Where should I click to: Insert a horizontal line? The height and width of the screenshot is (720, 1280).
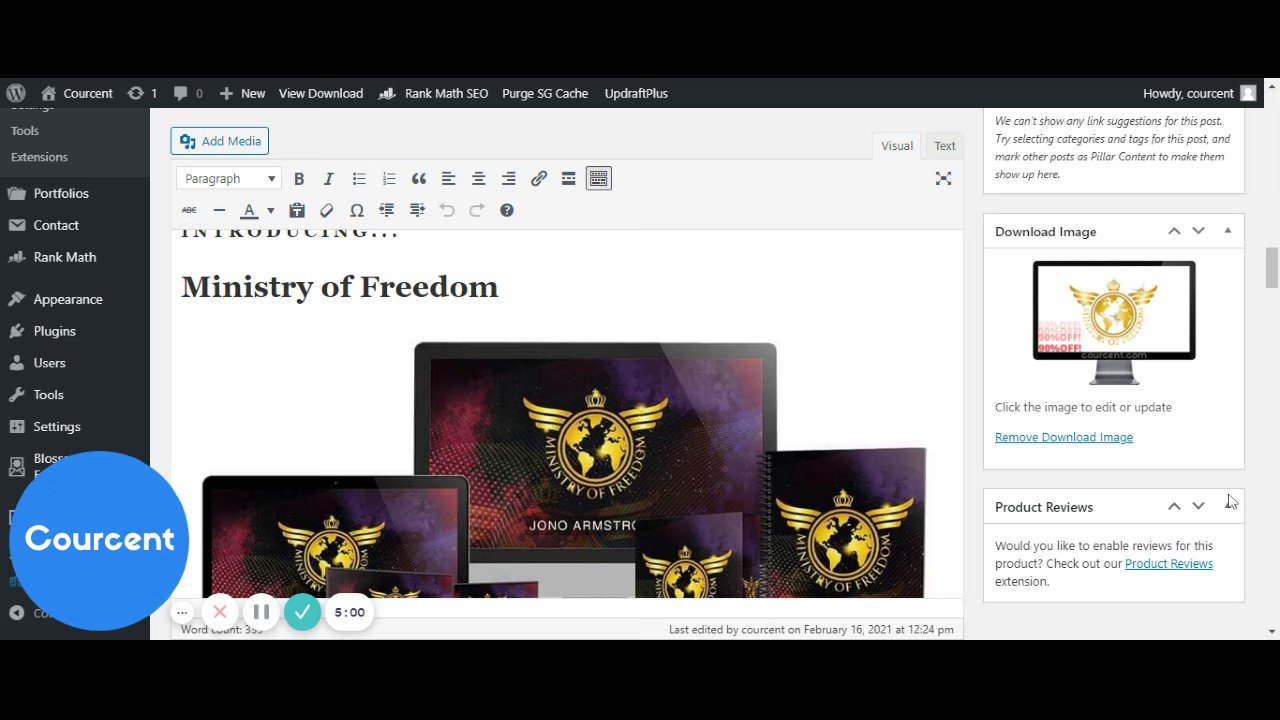(219, 210)
